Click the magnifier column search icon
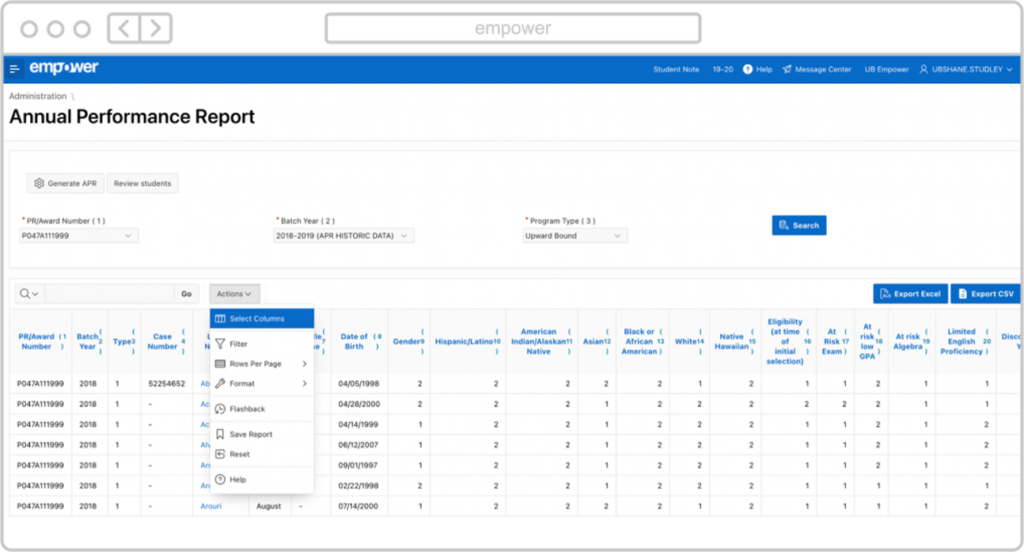This screenshot has width=1024, height=552. click(x=28, y=294)
